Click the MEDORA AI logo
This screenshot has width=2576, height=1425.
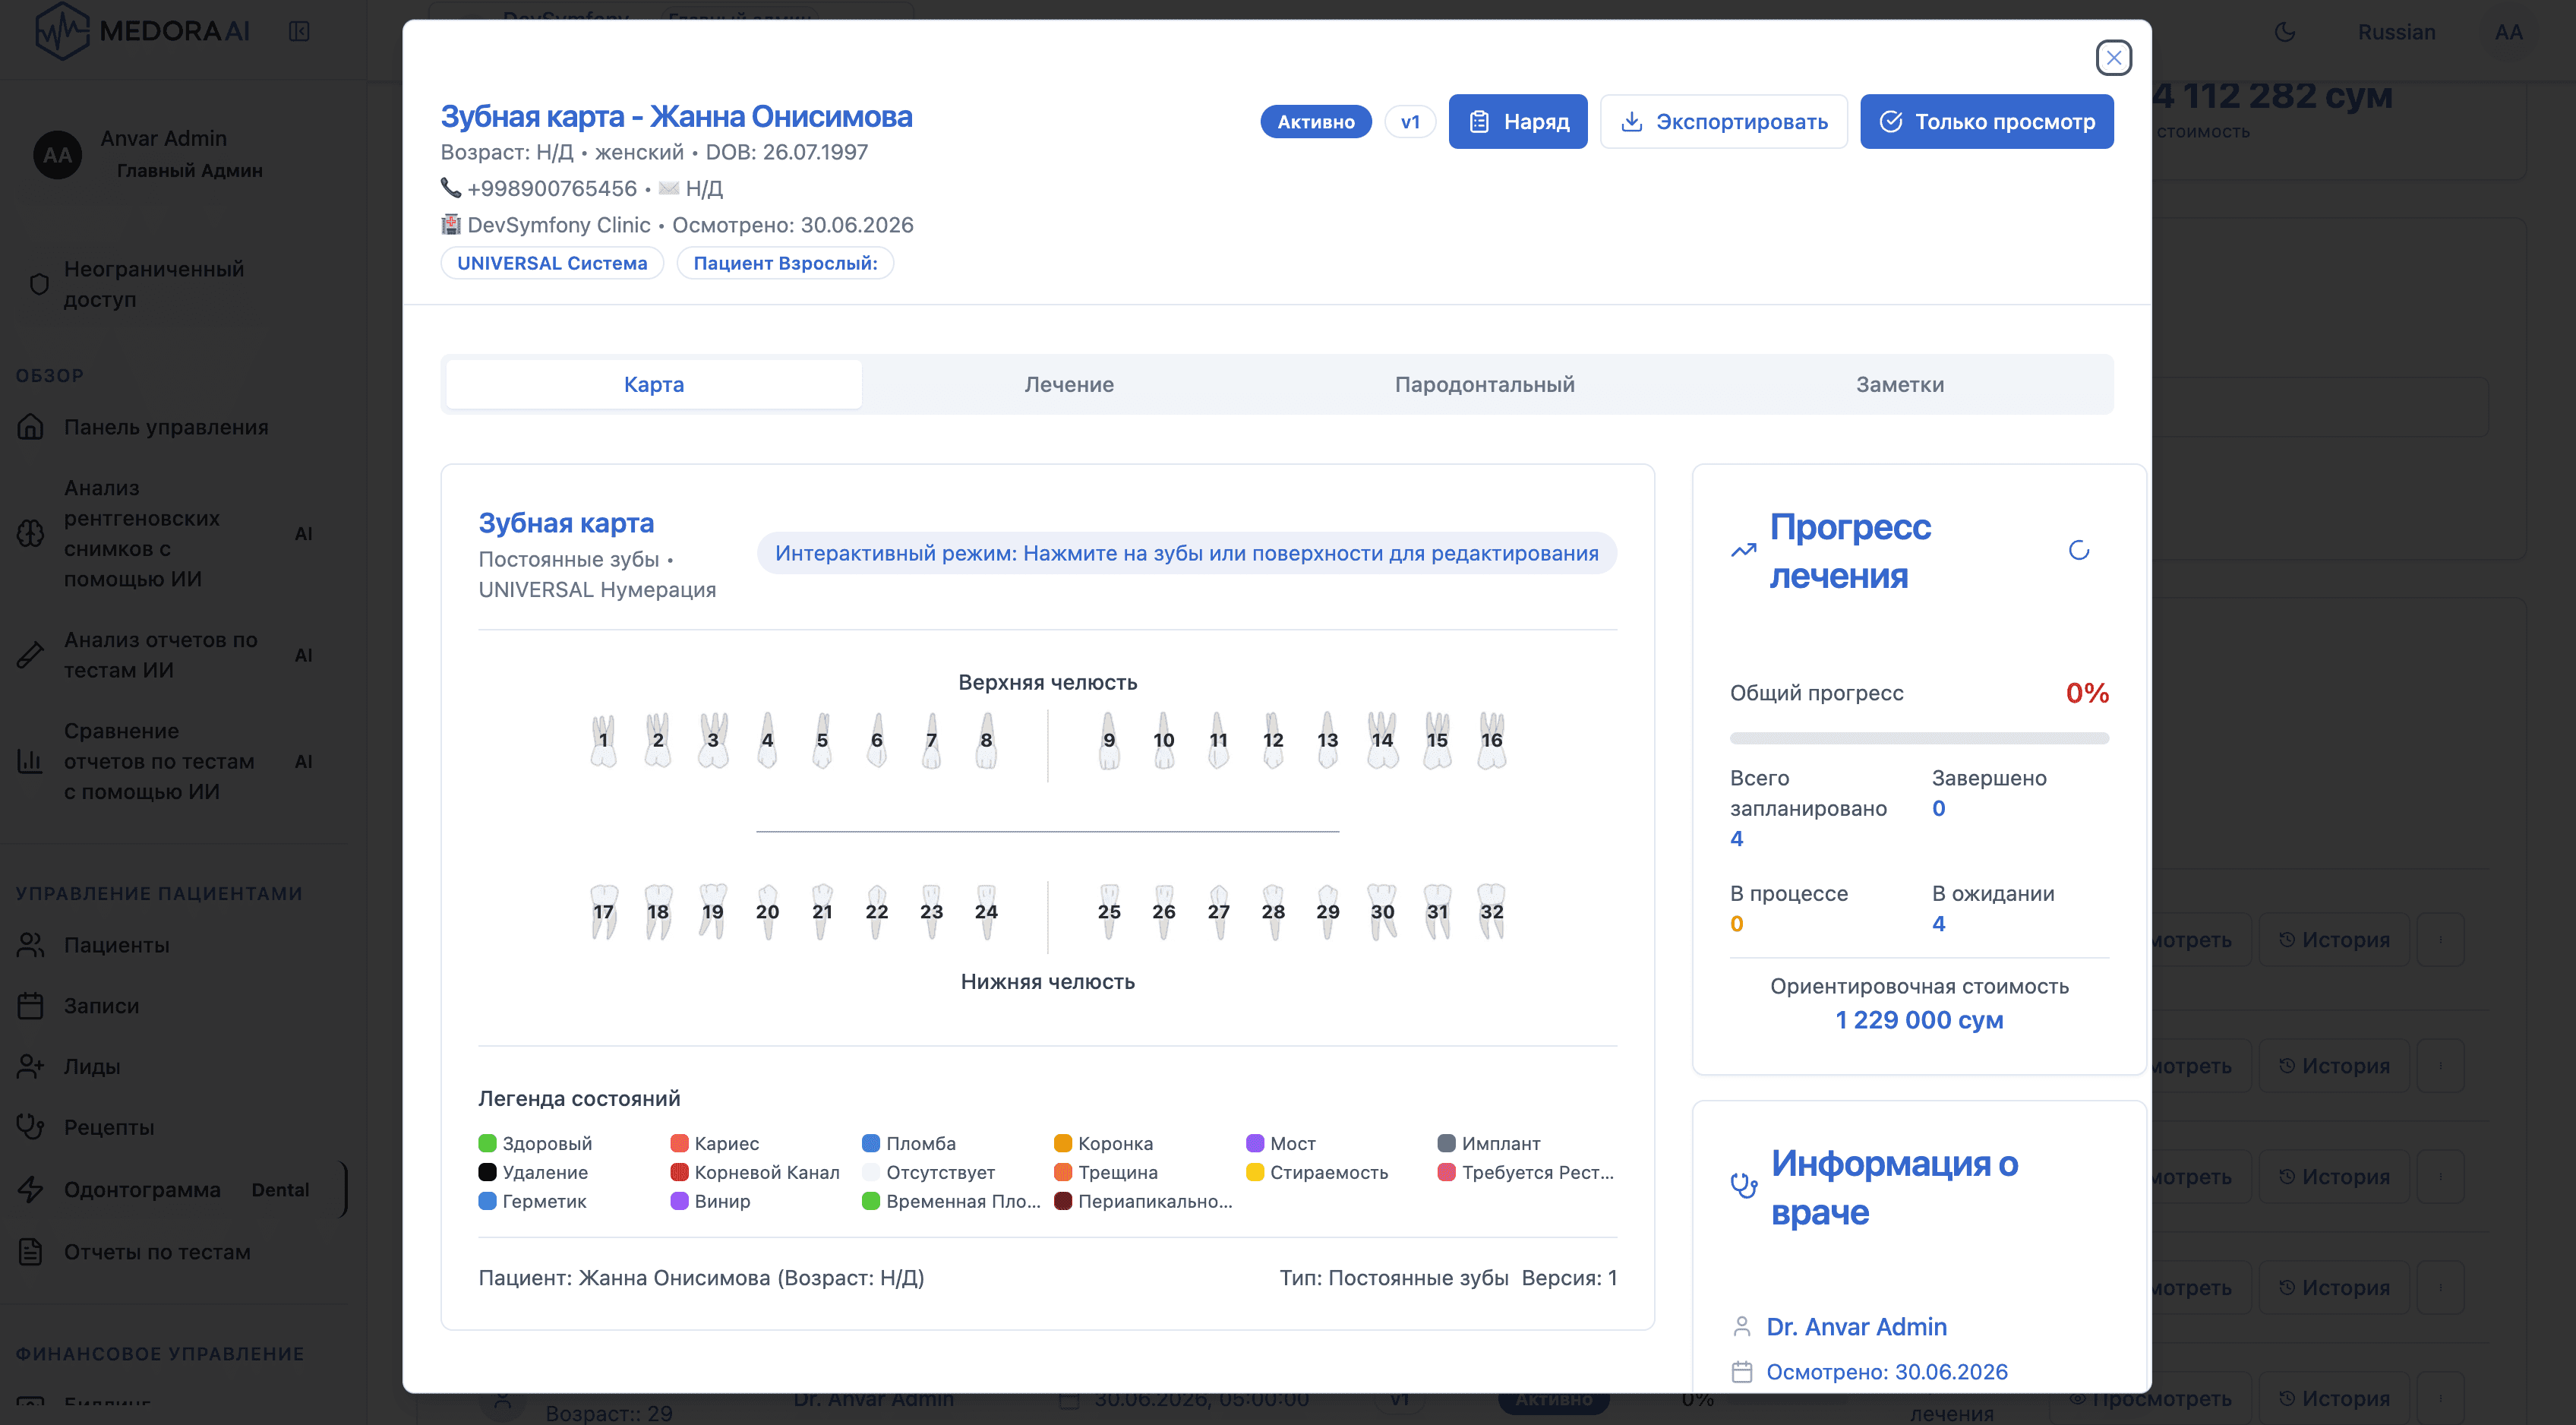[142, 31]
